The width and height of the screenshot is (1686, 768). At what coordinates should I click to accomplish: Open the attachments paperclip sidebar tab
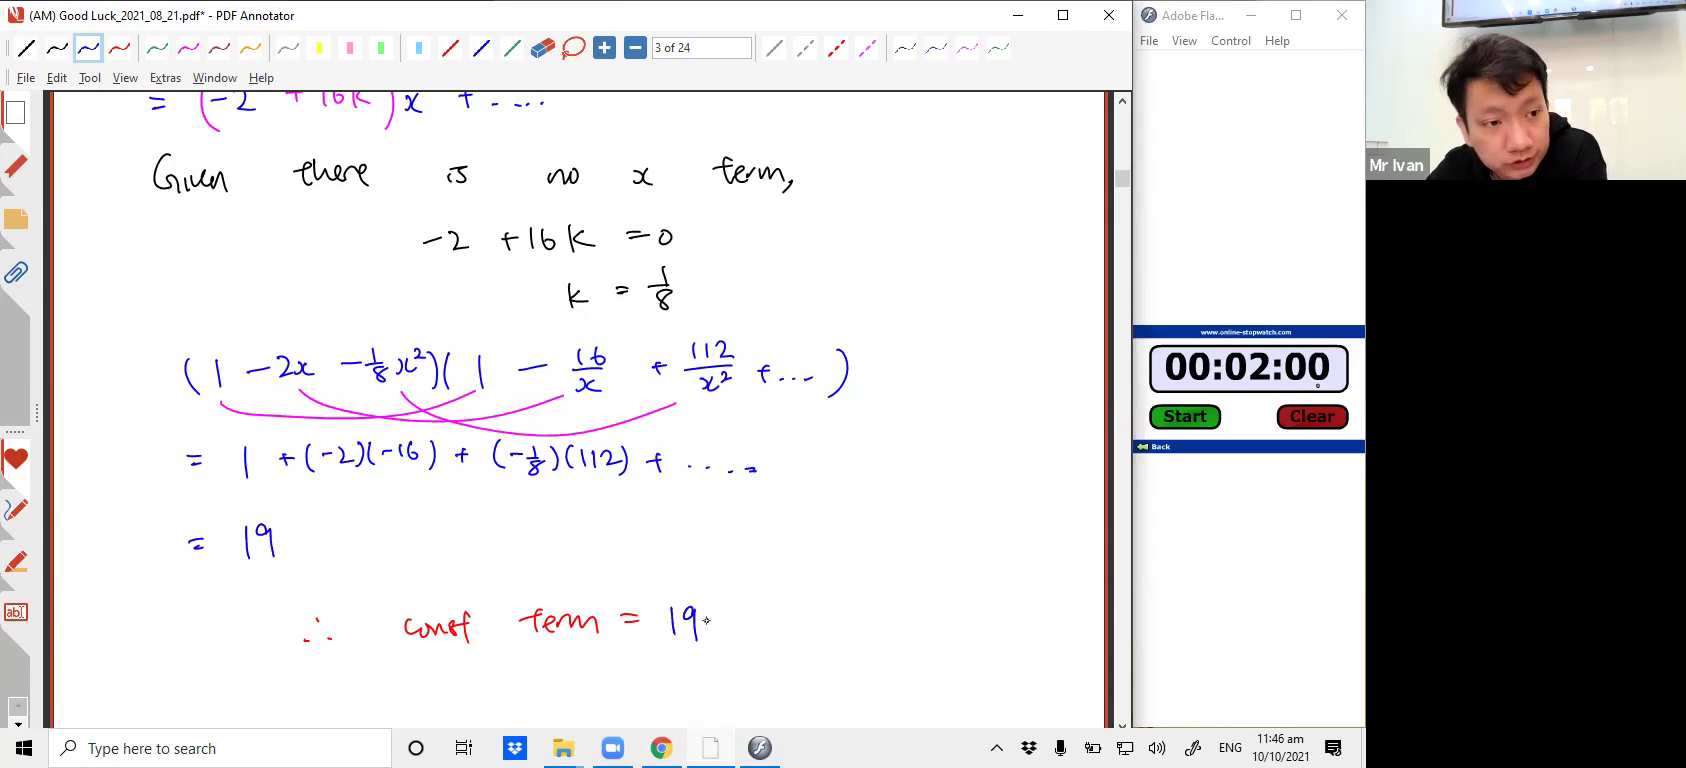pos(15,272)
